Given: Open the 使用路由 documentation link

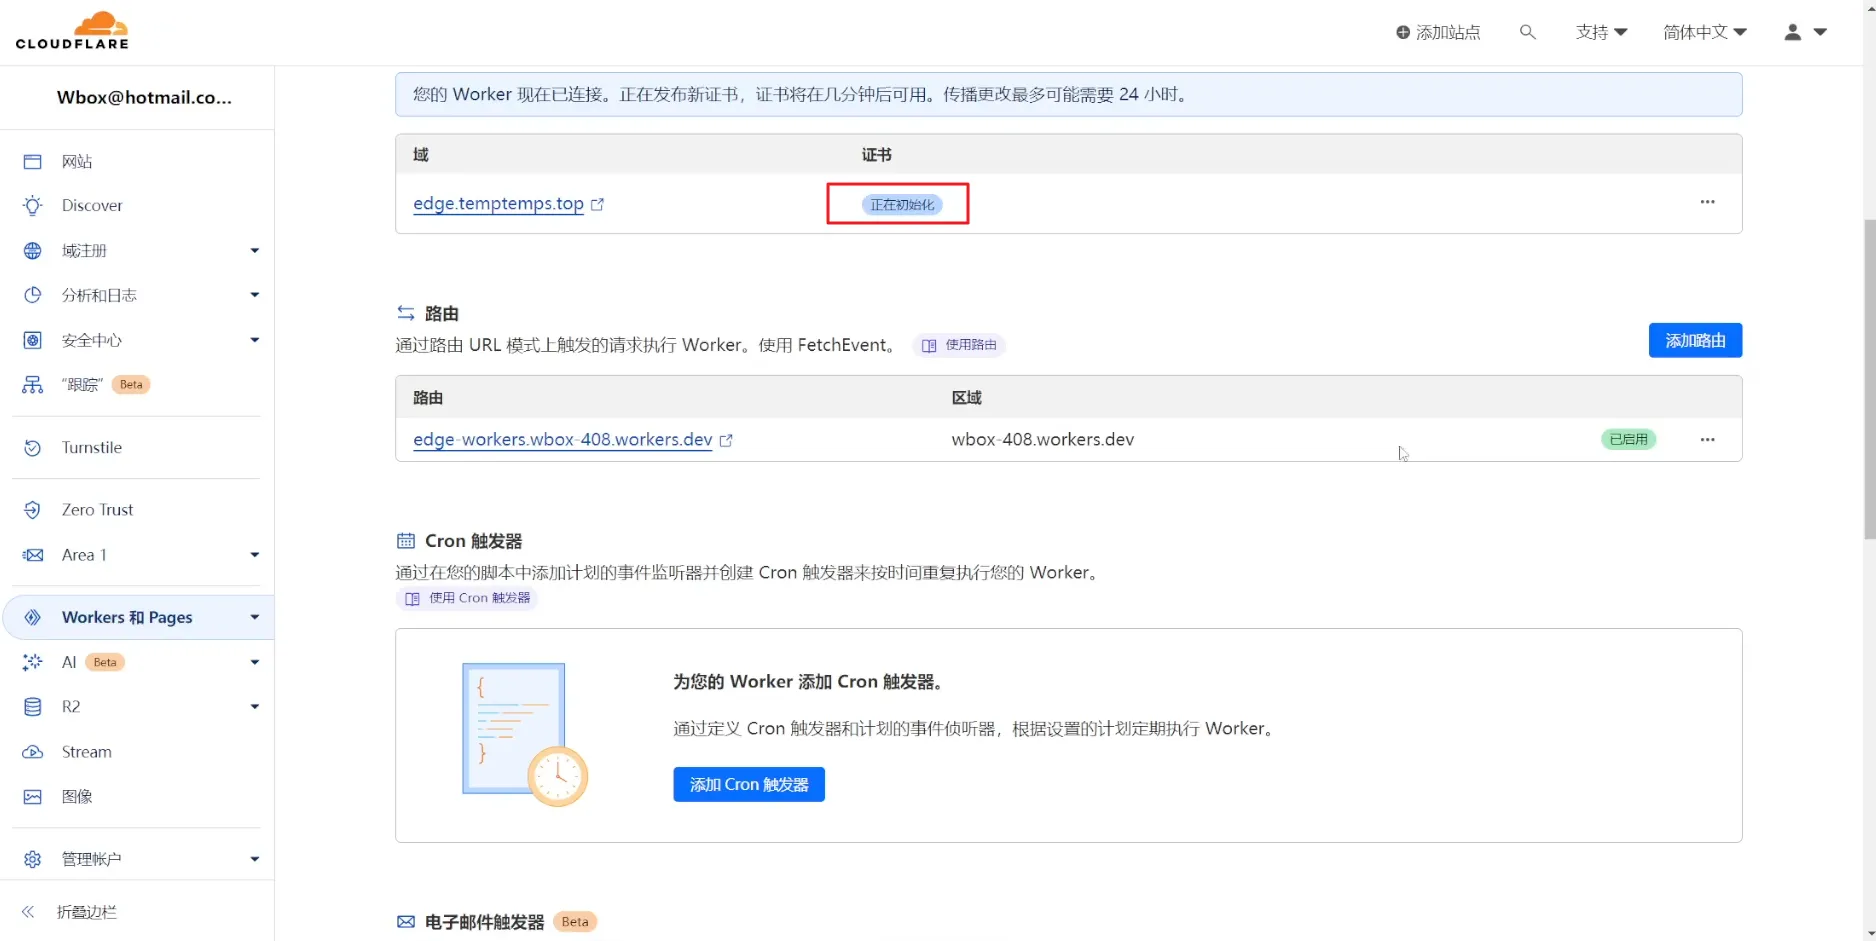Looking at the screenshot, I should [x=959, y=345].
